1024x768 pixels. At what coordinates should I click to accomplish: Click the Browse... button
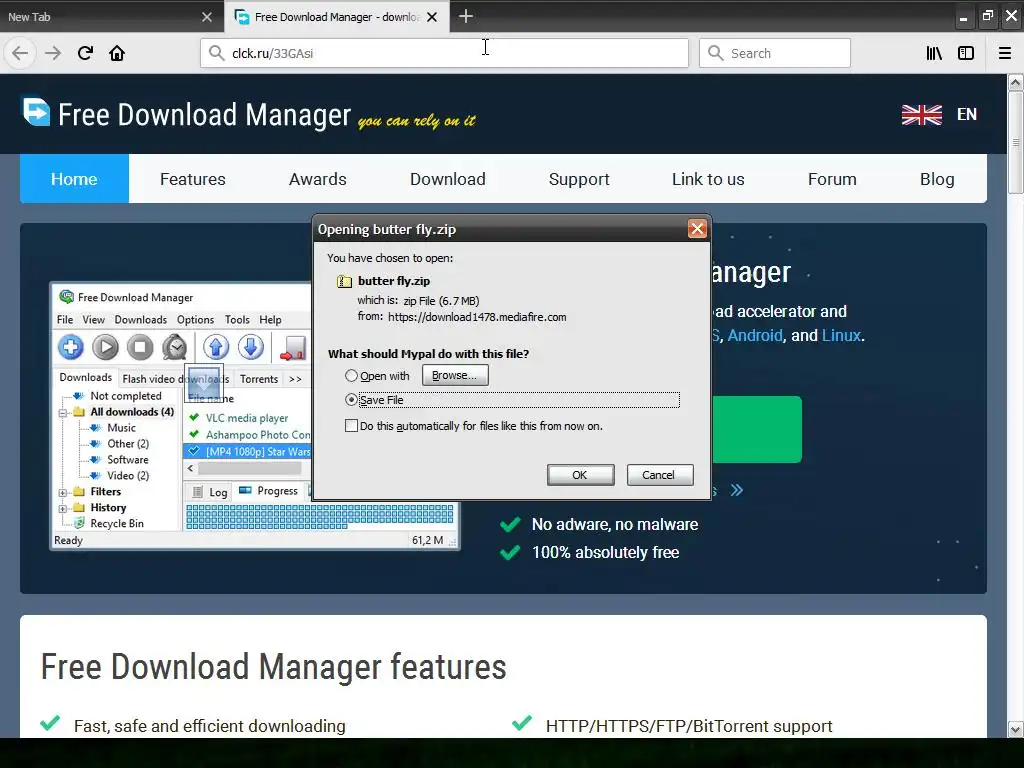pyautogui.click(x=455, y=376)
